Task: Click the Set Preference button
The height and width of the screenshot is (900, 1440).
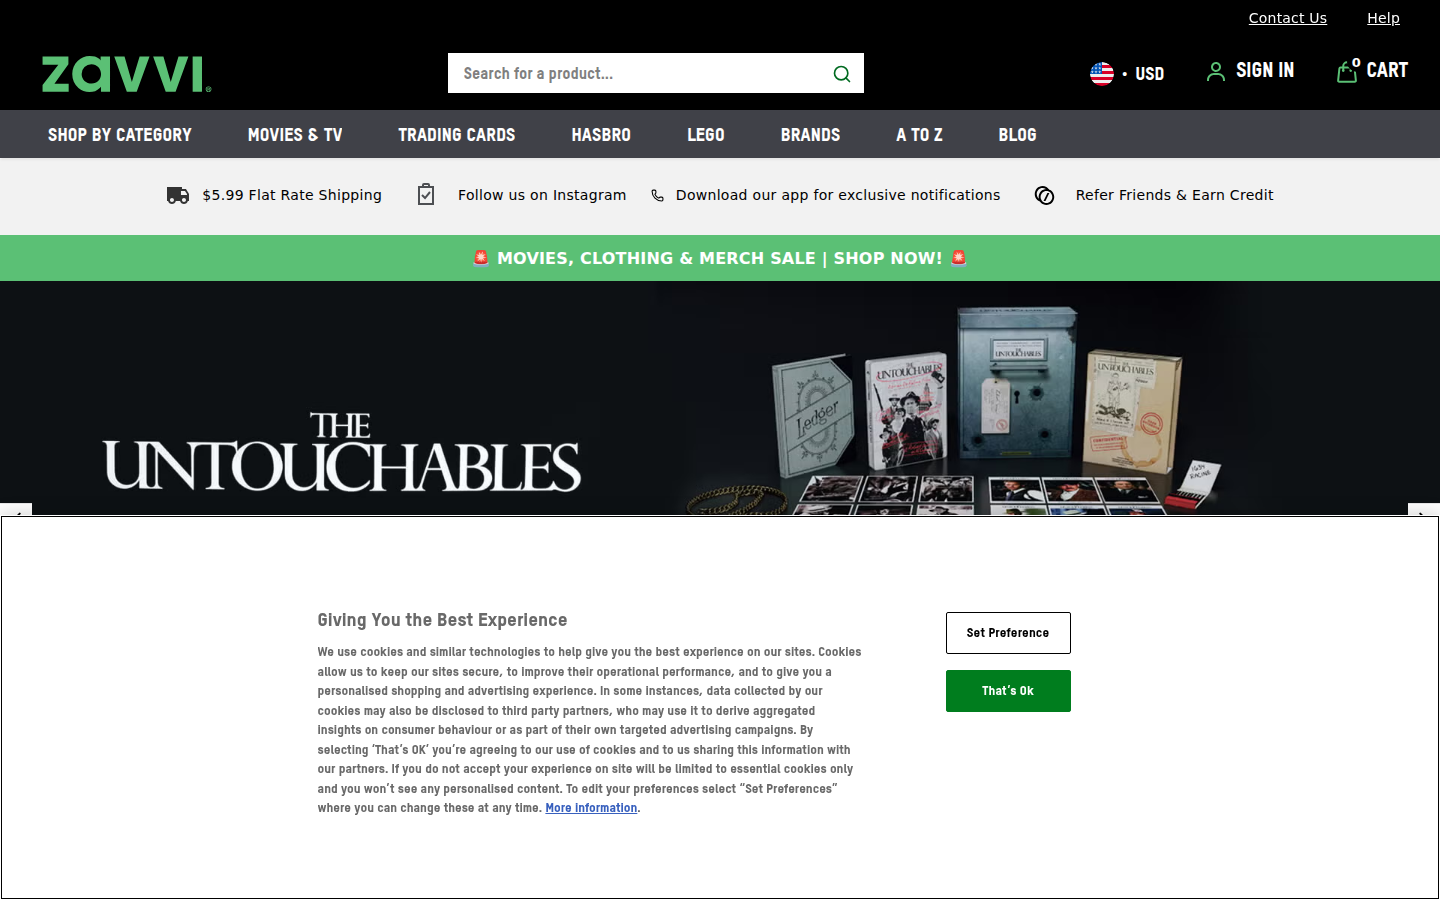Action: pyautogui.click(x=1008, y=632)
